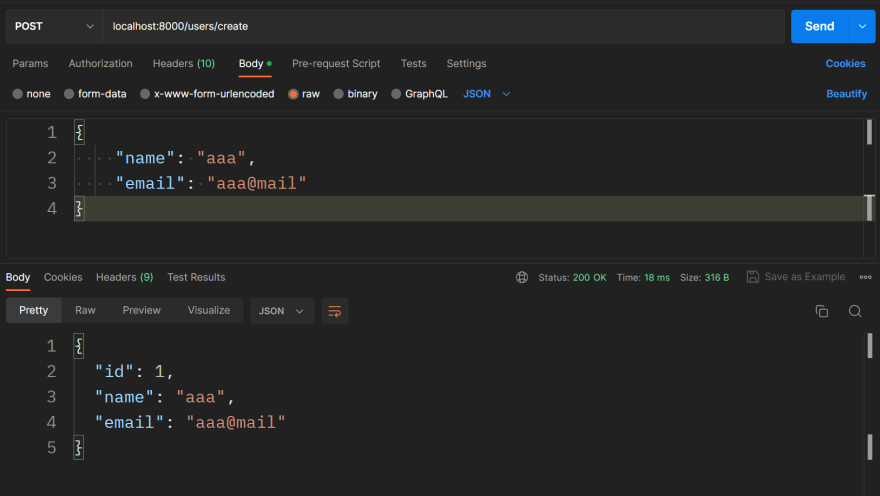
Task: Click the "id": 1 response line
Action: point(134,371)
